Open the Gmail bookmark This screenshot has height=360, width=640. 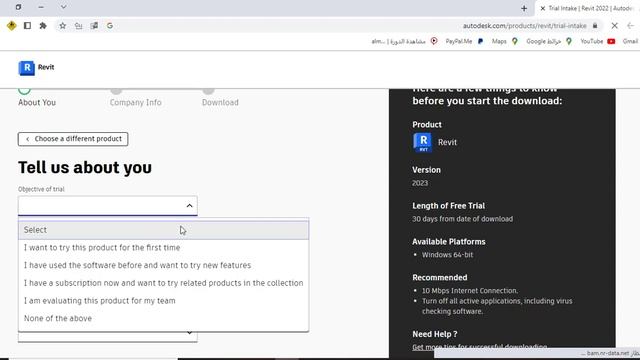631,41
